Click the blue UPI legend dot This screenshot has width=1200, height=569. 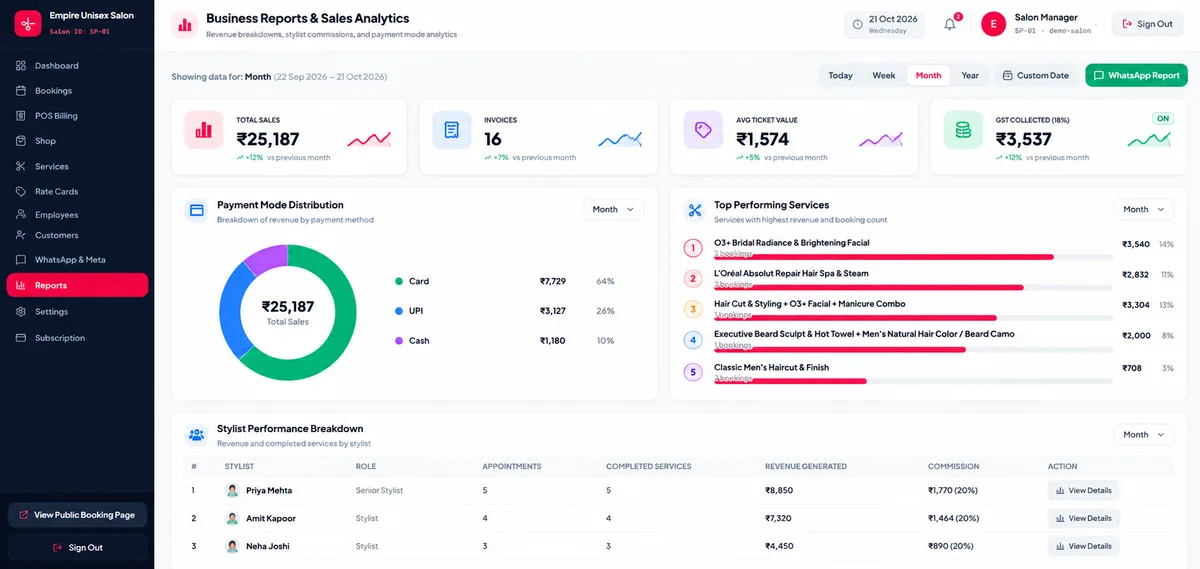pyautogui.click(x=399, y=311)
